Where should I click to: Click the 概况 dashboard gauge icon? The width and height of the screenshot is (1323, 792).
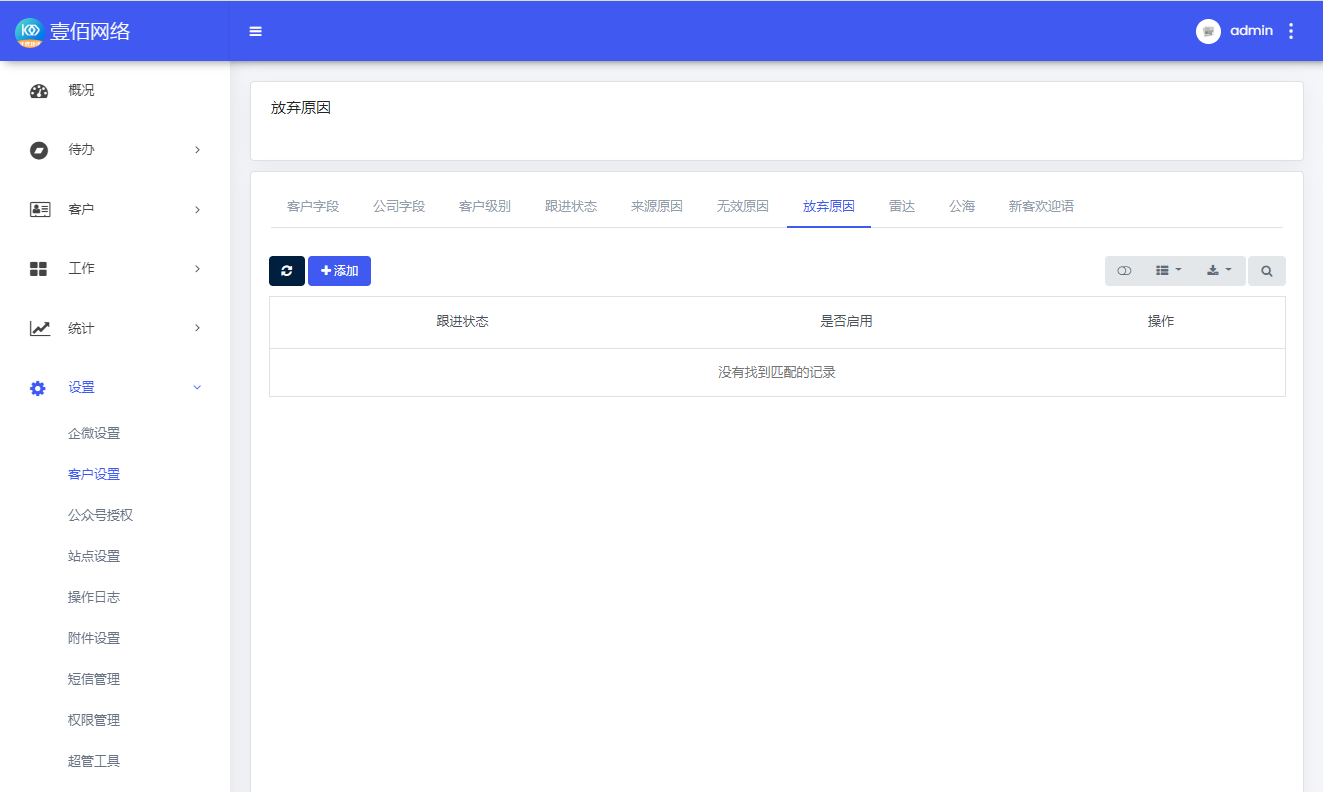click(39, 91)
